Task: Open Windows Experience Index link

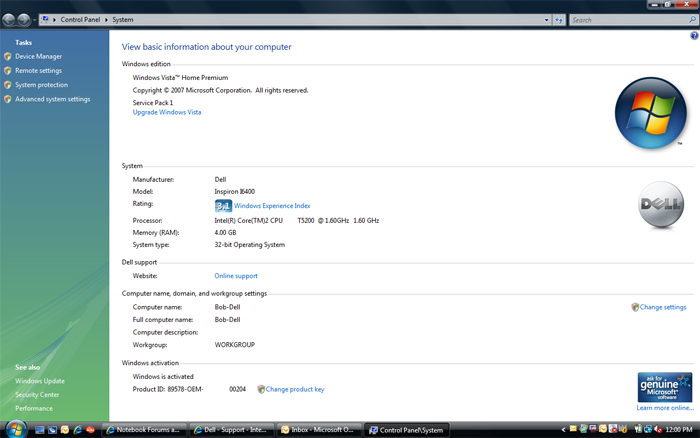Action: 272,206
